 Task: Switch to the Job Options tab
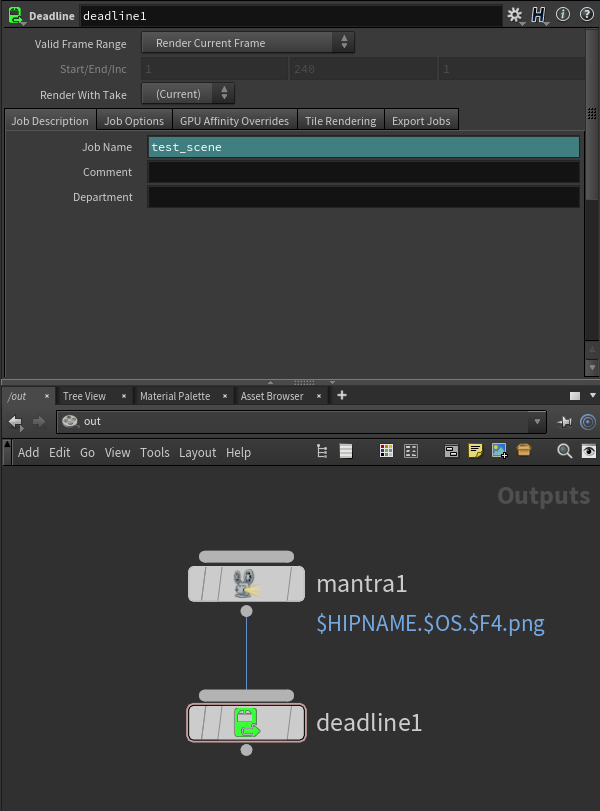click(x=134, y=121)
